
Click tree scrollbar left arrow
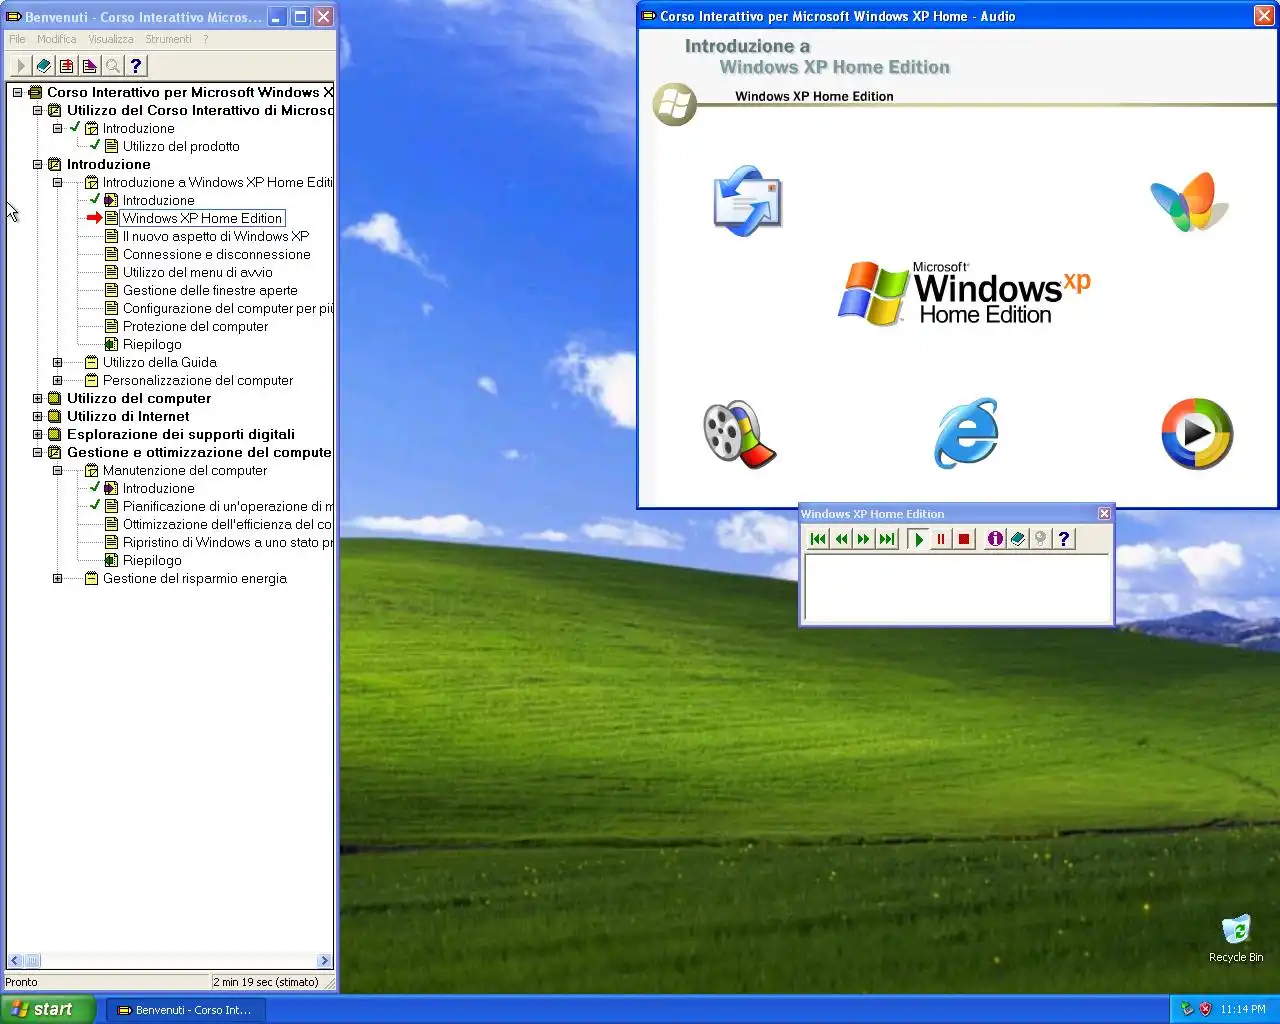point(14,961)
